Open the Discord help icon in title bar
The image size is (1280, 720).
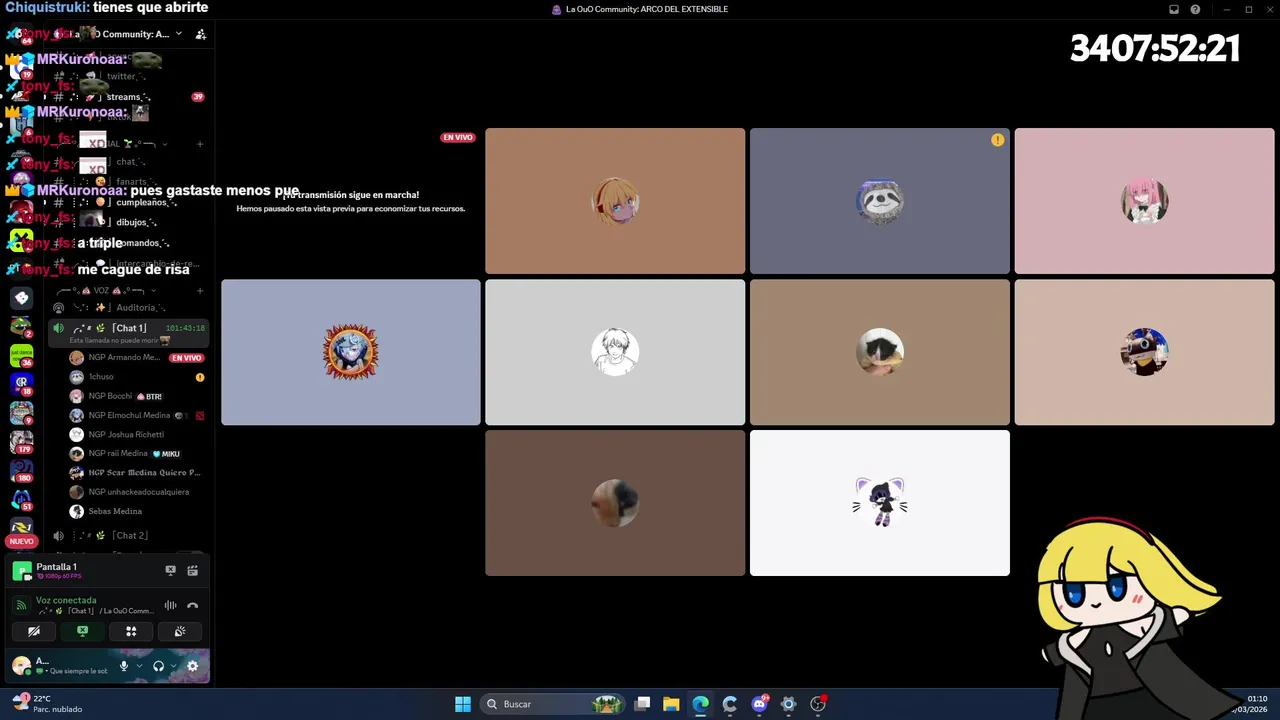click(x=1195, y=9)
